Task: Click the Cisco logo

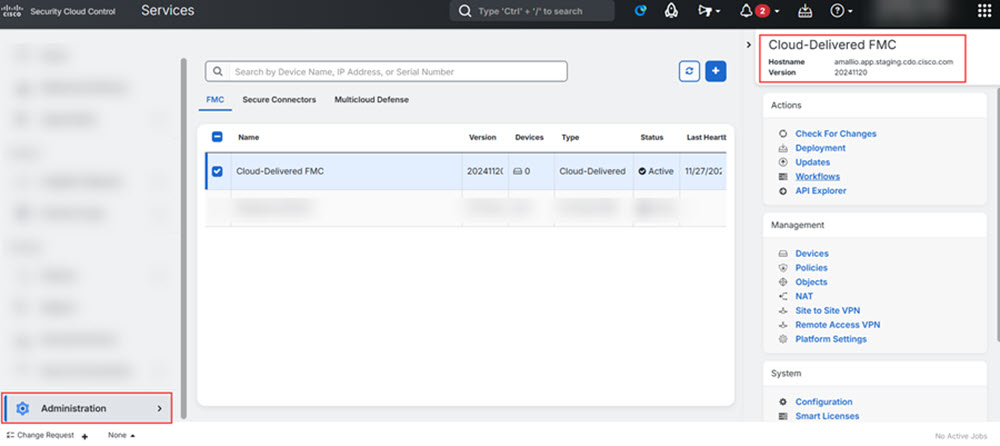Action: click(13, 11)
